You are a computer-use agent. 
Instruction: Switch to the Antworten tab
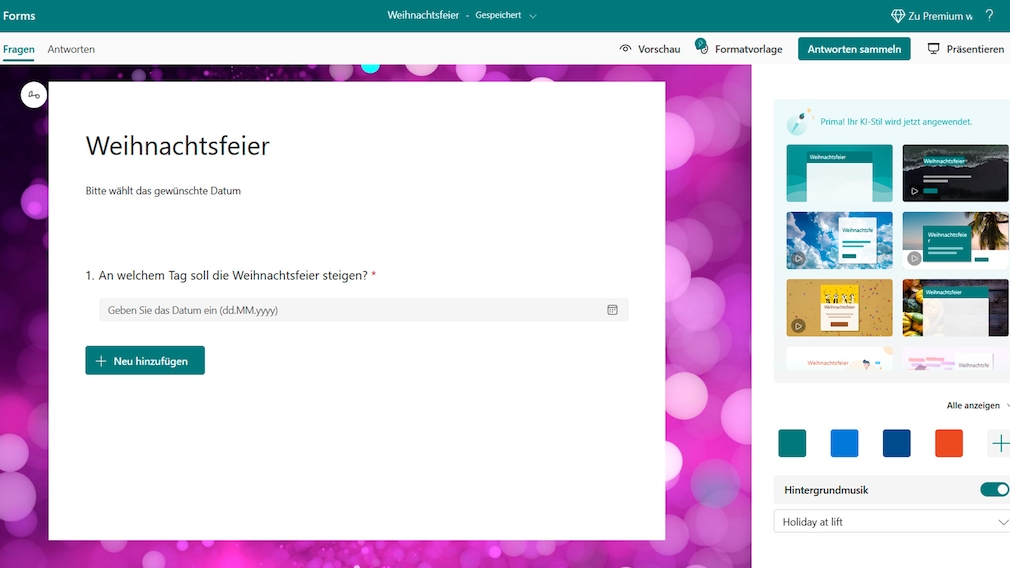71,49
